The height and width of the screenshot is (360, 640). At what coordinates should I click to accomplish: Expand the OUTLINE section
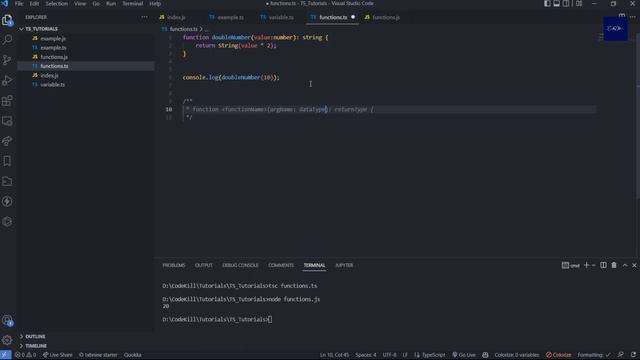(x=36, y=337)
